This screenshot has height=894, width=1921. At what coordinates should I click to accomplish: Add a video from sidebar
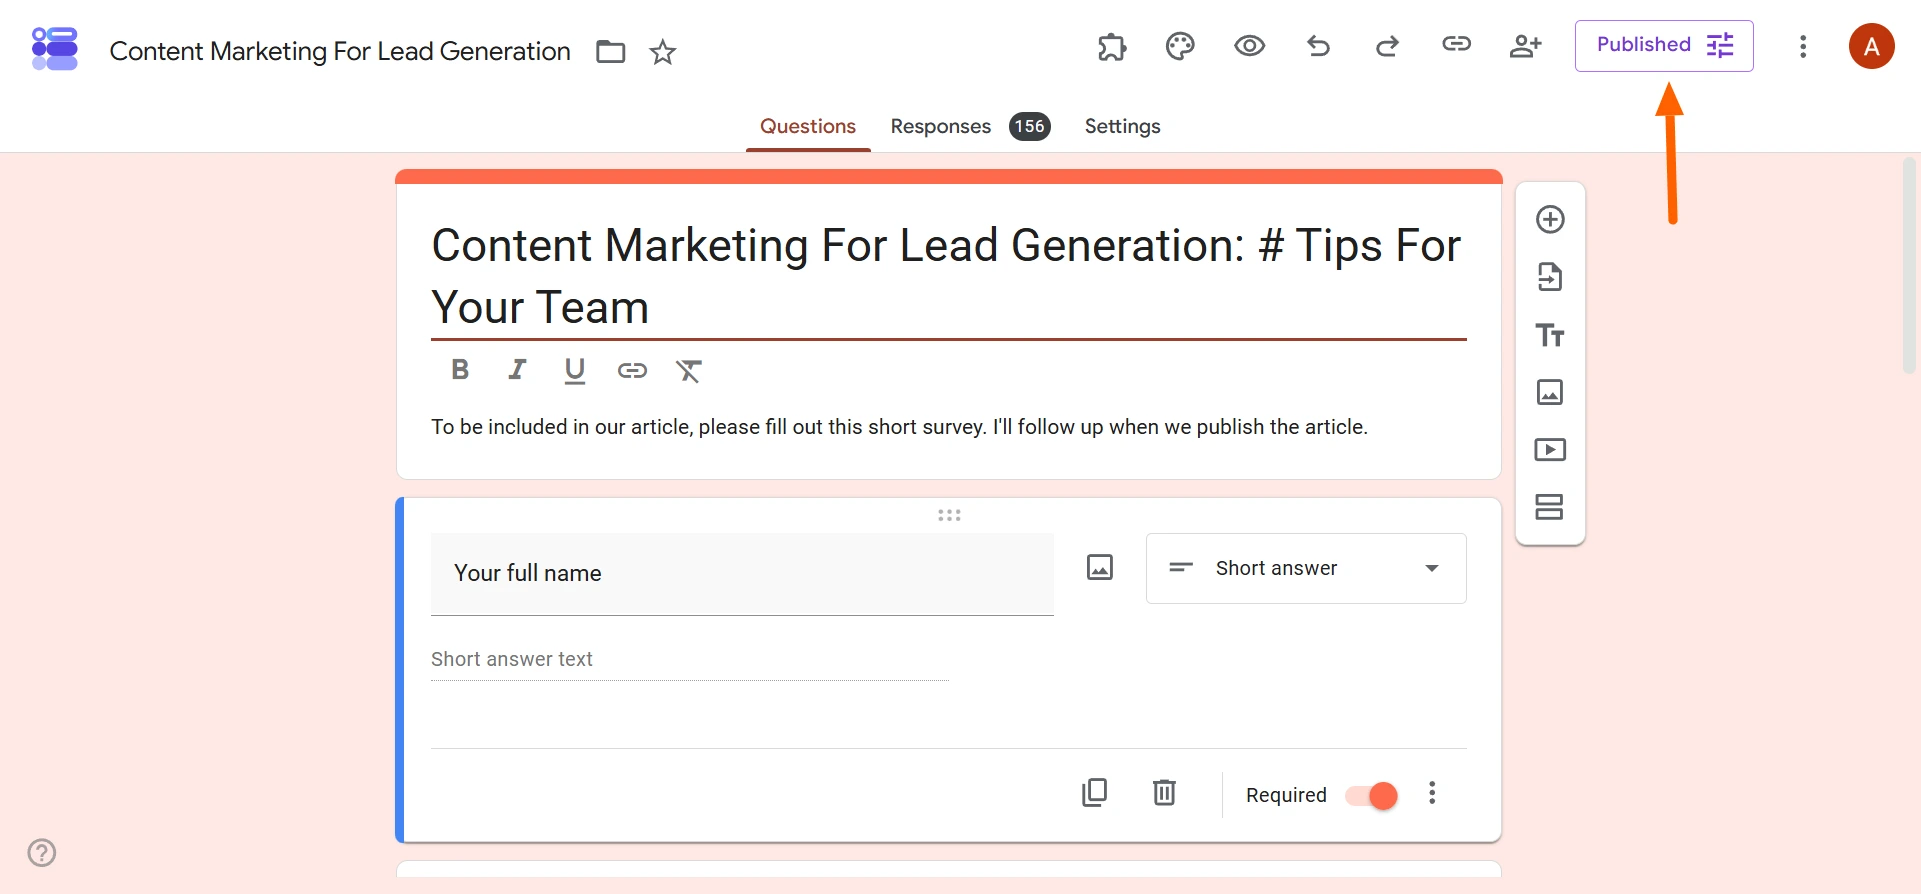click(x=1550, y=450)
